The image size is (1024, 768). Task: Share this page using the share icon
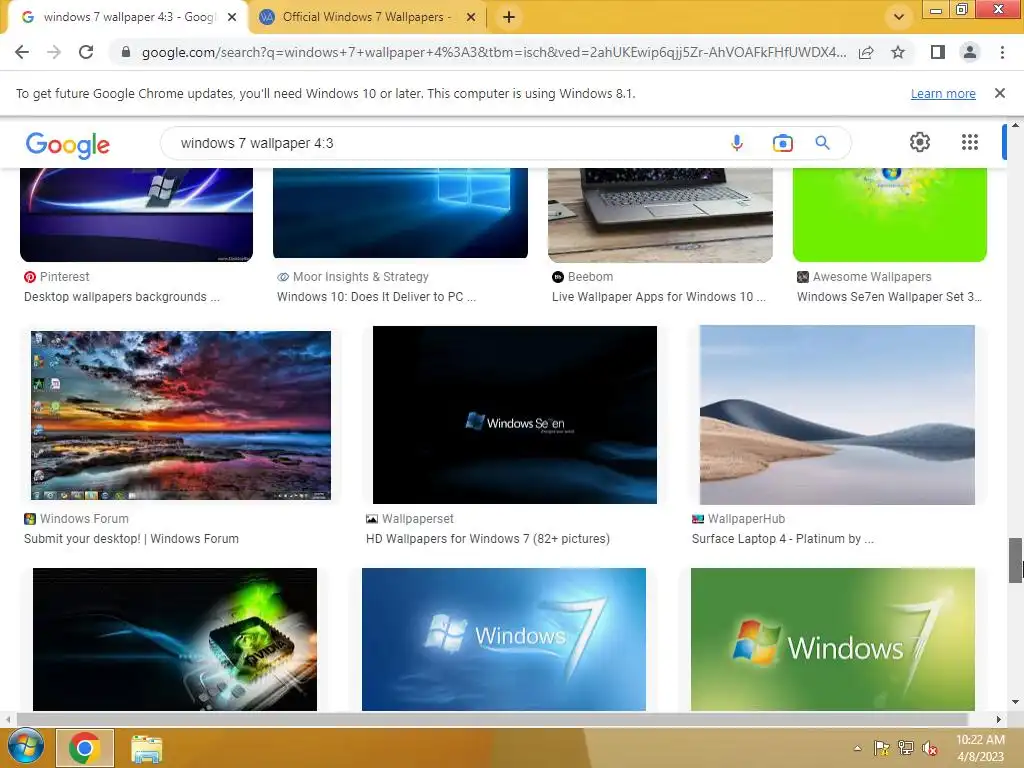tap(866, 52)
